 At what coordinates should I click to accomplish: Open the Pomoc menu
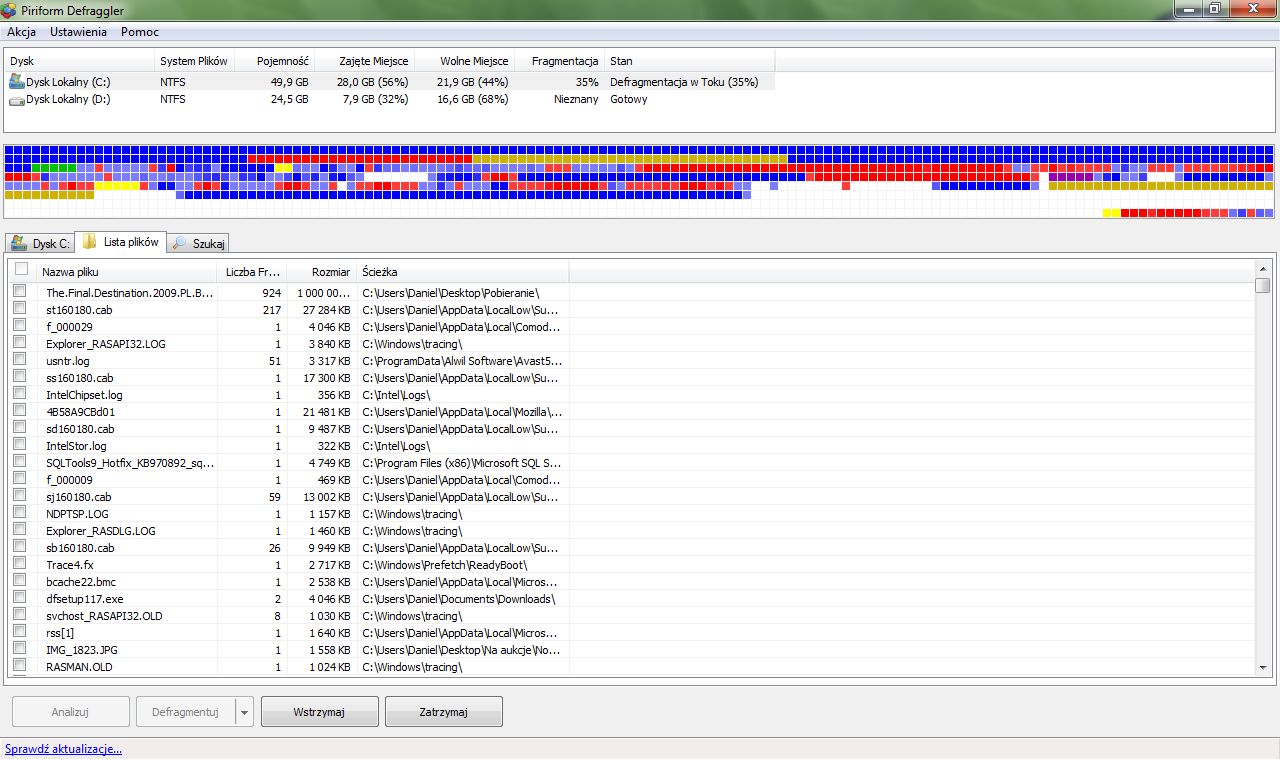140,32
